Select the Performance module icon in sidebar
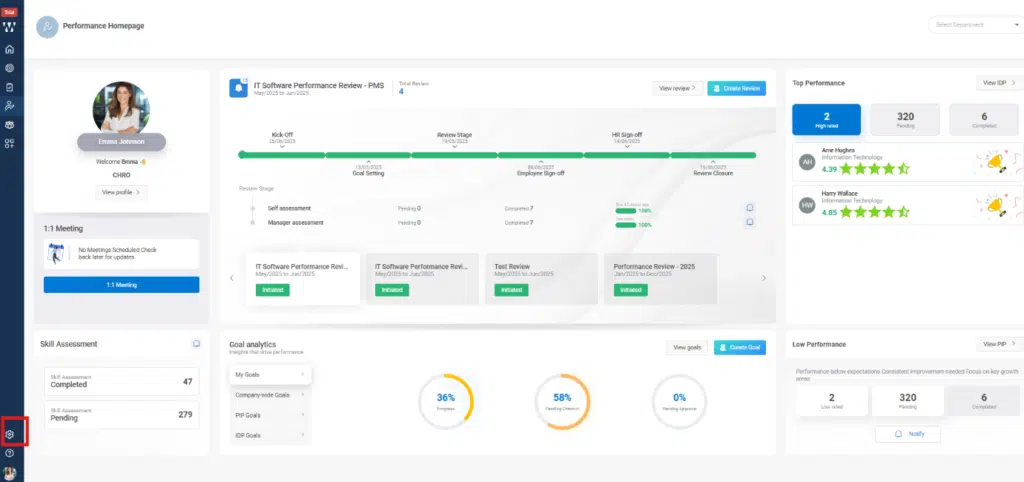 [x=9, y=105]
